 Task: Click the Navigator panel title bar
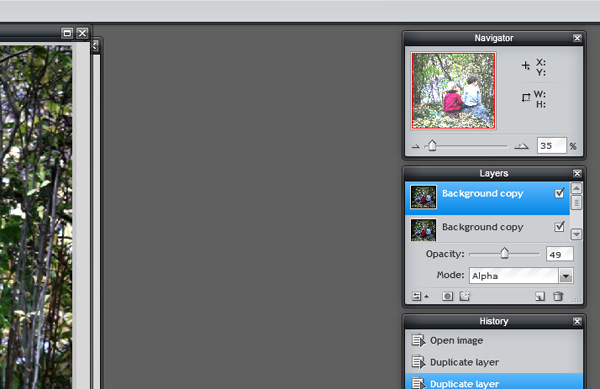(x=494, y=38)
